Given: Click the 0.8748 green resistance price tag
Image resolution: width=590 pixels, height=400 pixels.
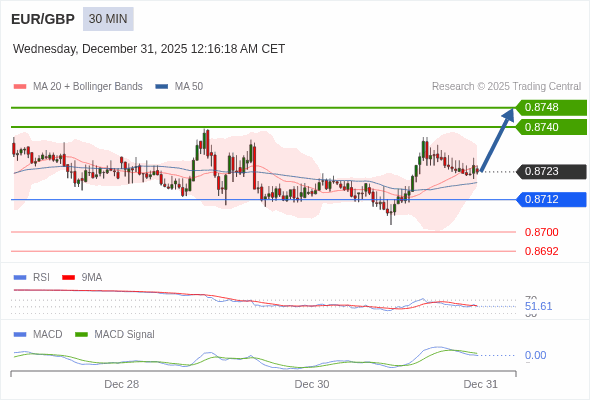Looking at the screenshot, I should click(551, 108).
